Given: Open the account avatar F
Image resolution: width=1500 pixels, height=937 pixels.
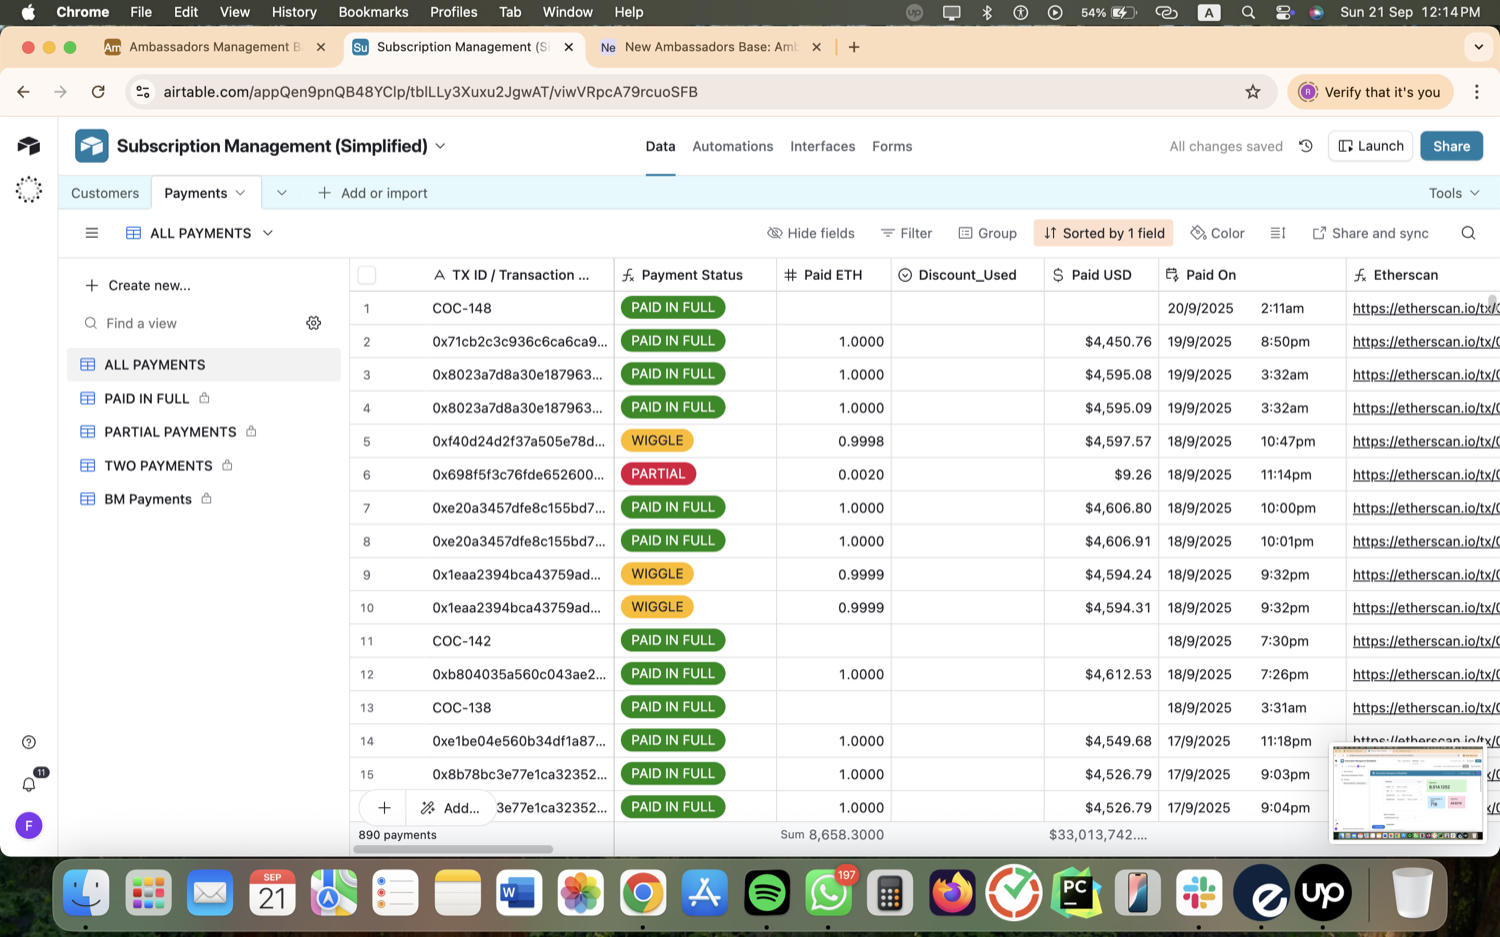Looking at the screenshot, I should pyautogui.click(x=29, y=826).
